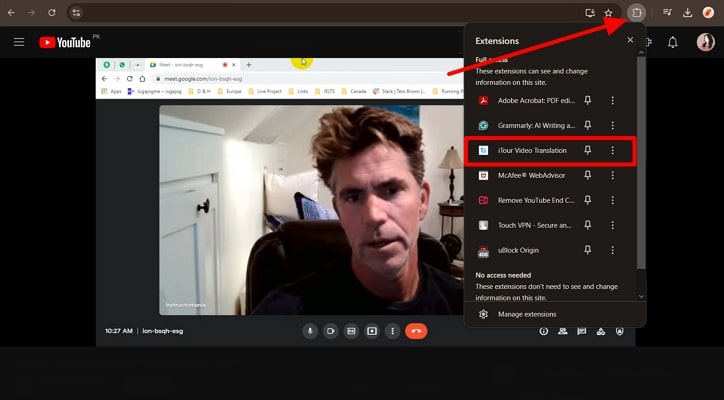Pin the iTour Video Translation extension
Image resolution: width=724 pixels, height=400 pixels.
588,150
